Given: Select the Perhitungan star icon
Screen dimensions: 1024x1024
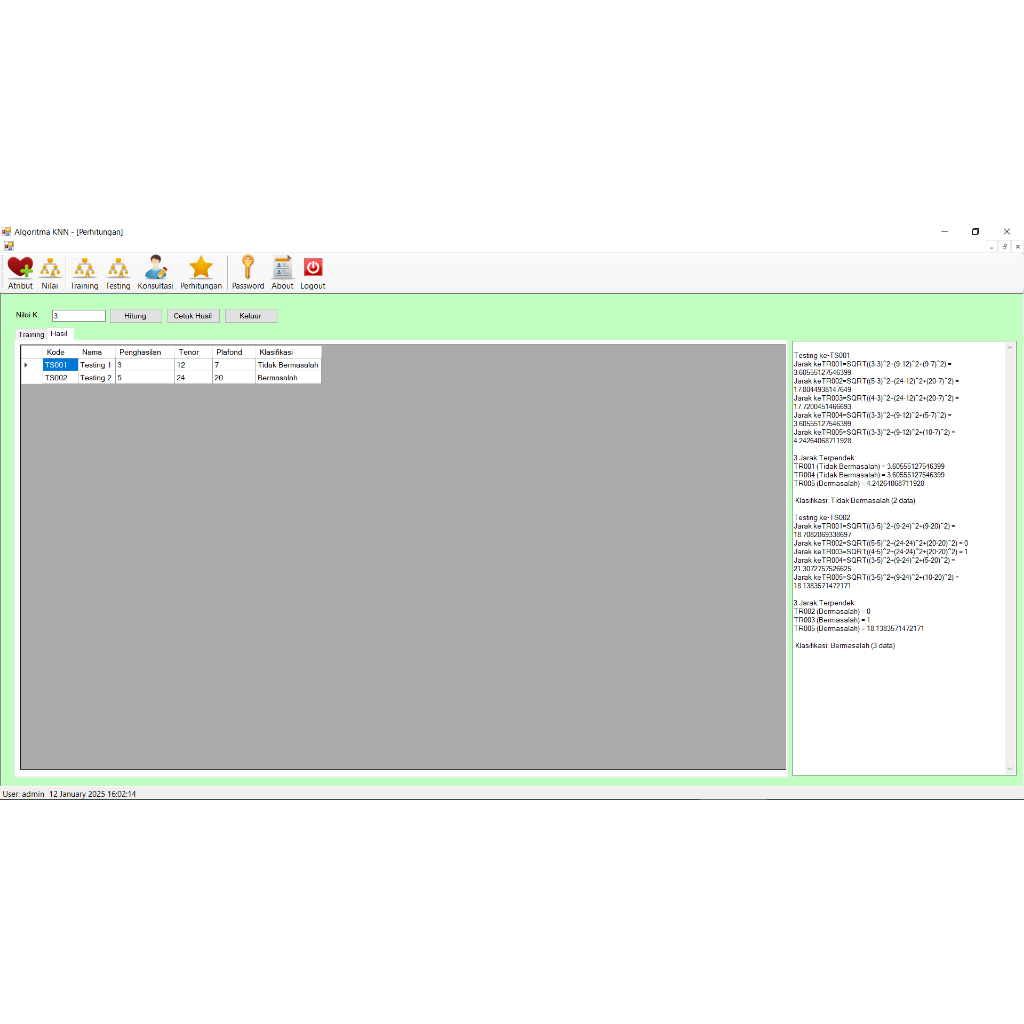Looking at the screenshot, I should [x=201, y=269].
